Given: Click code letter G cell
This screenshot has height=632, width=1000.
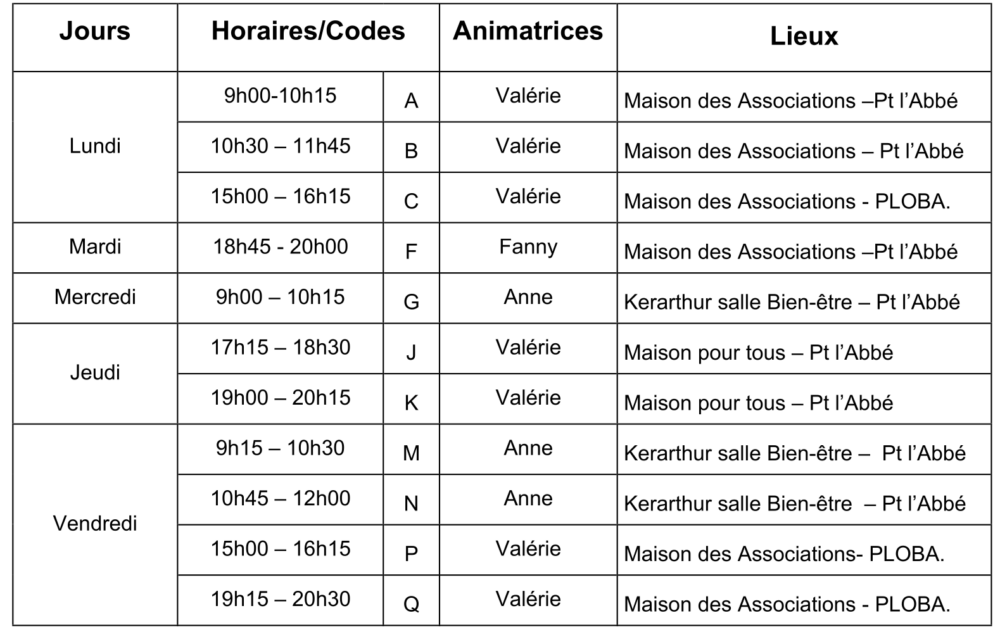Looking at the screenshot, I should point(411,298).
